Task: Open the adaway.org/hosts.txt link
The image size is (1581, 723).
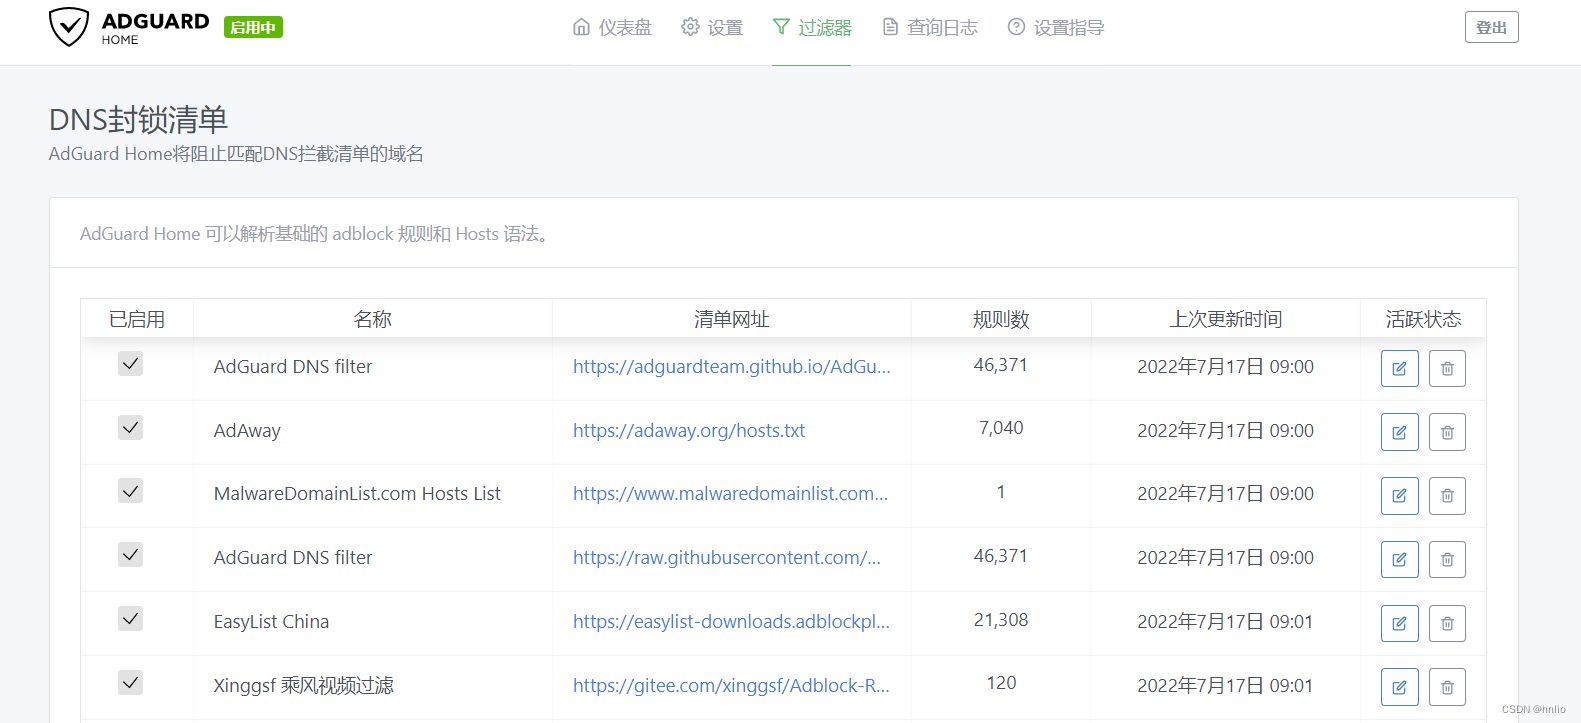Action: click(x=689, y=431)
